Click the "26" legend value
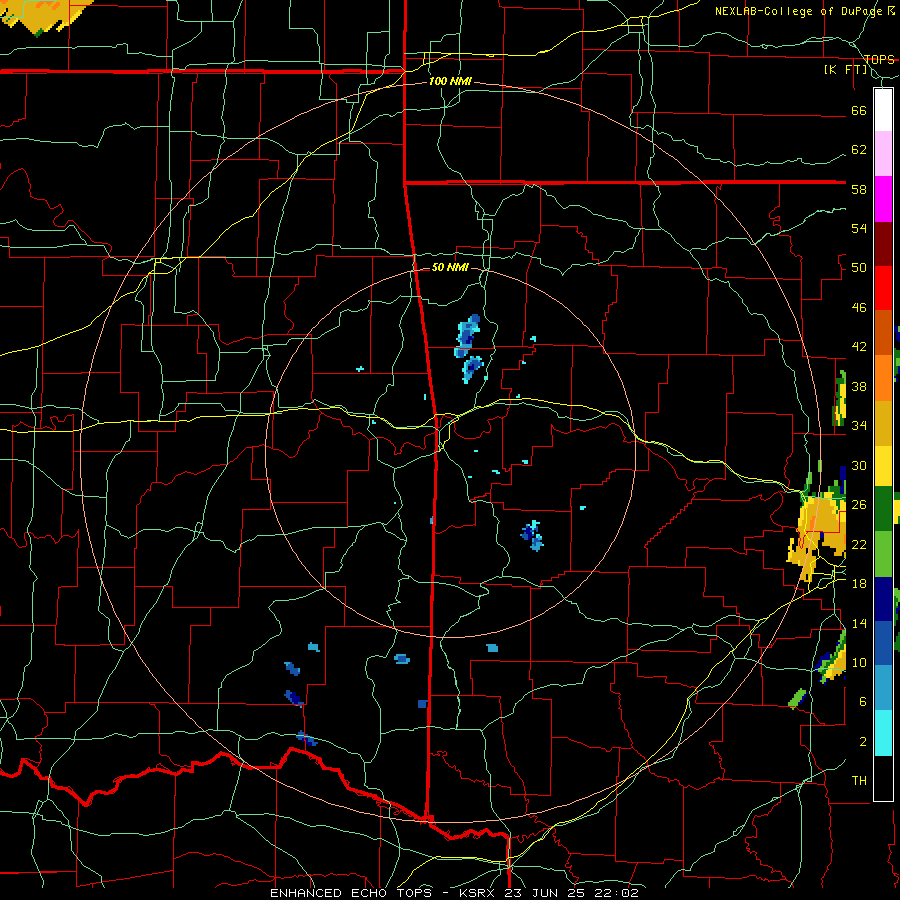This screenshot has width=900, height=900. pos(859,505)
